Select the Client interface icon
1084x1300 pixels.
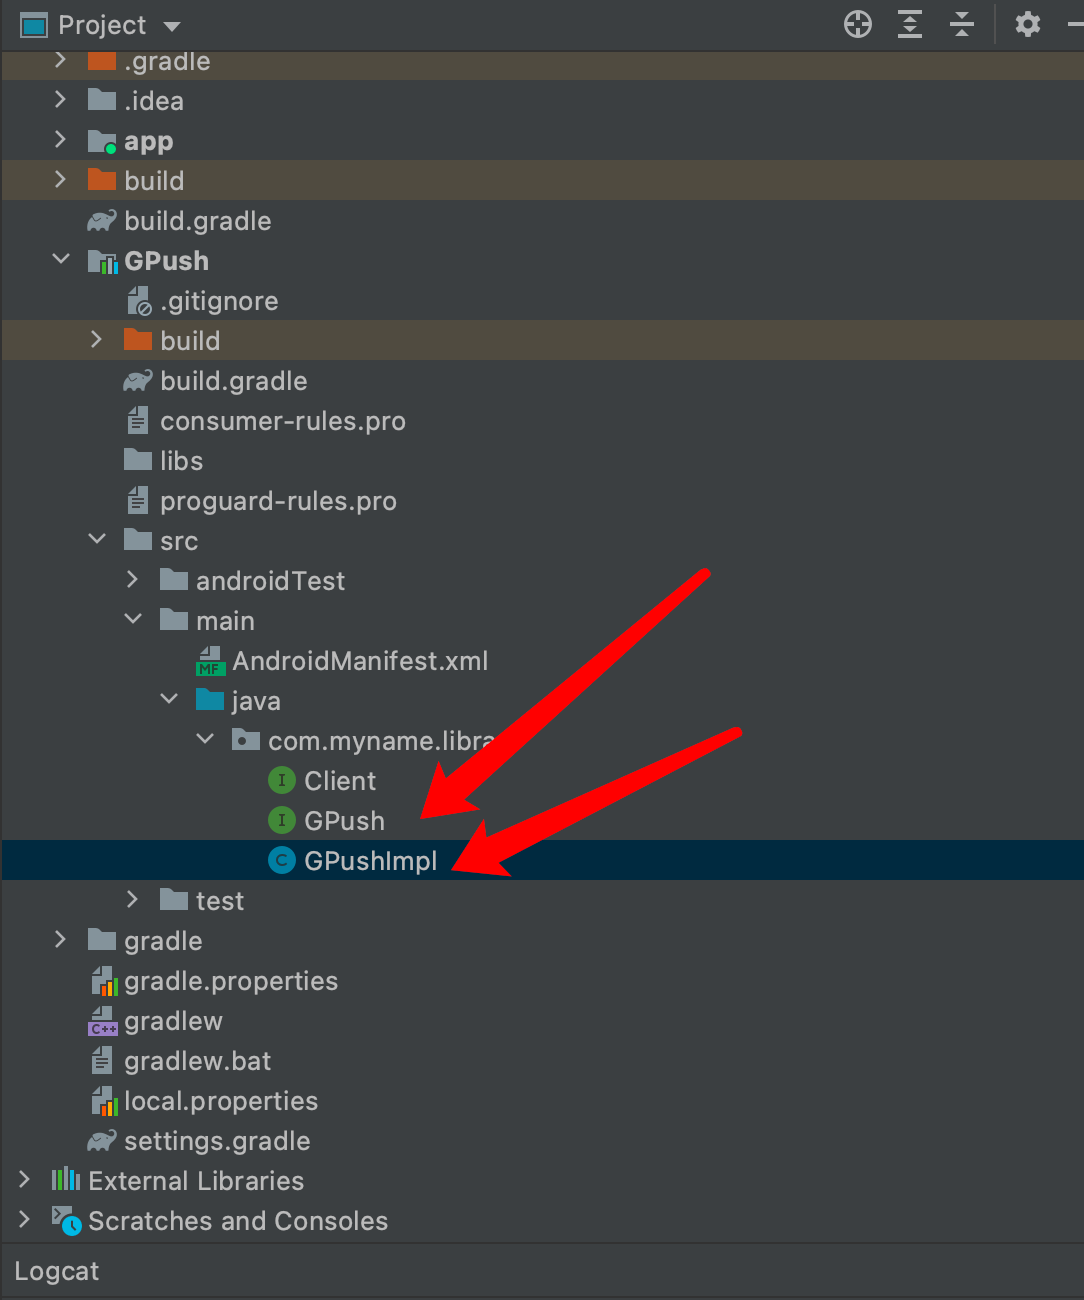coord(282,780)
